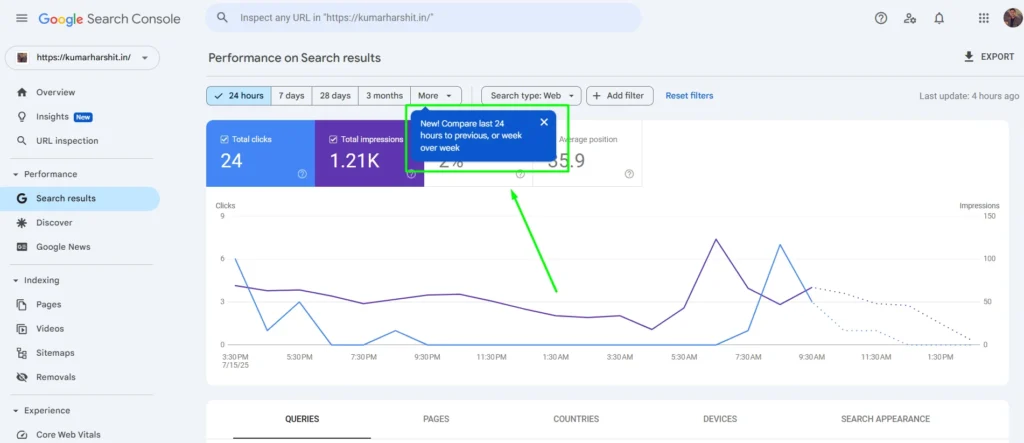This screenshot has height=443, width=1024.
Task: Switch to the QUERIES tab
Action: [302, 419]
